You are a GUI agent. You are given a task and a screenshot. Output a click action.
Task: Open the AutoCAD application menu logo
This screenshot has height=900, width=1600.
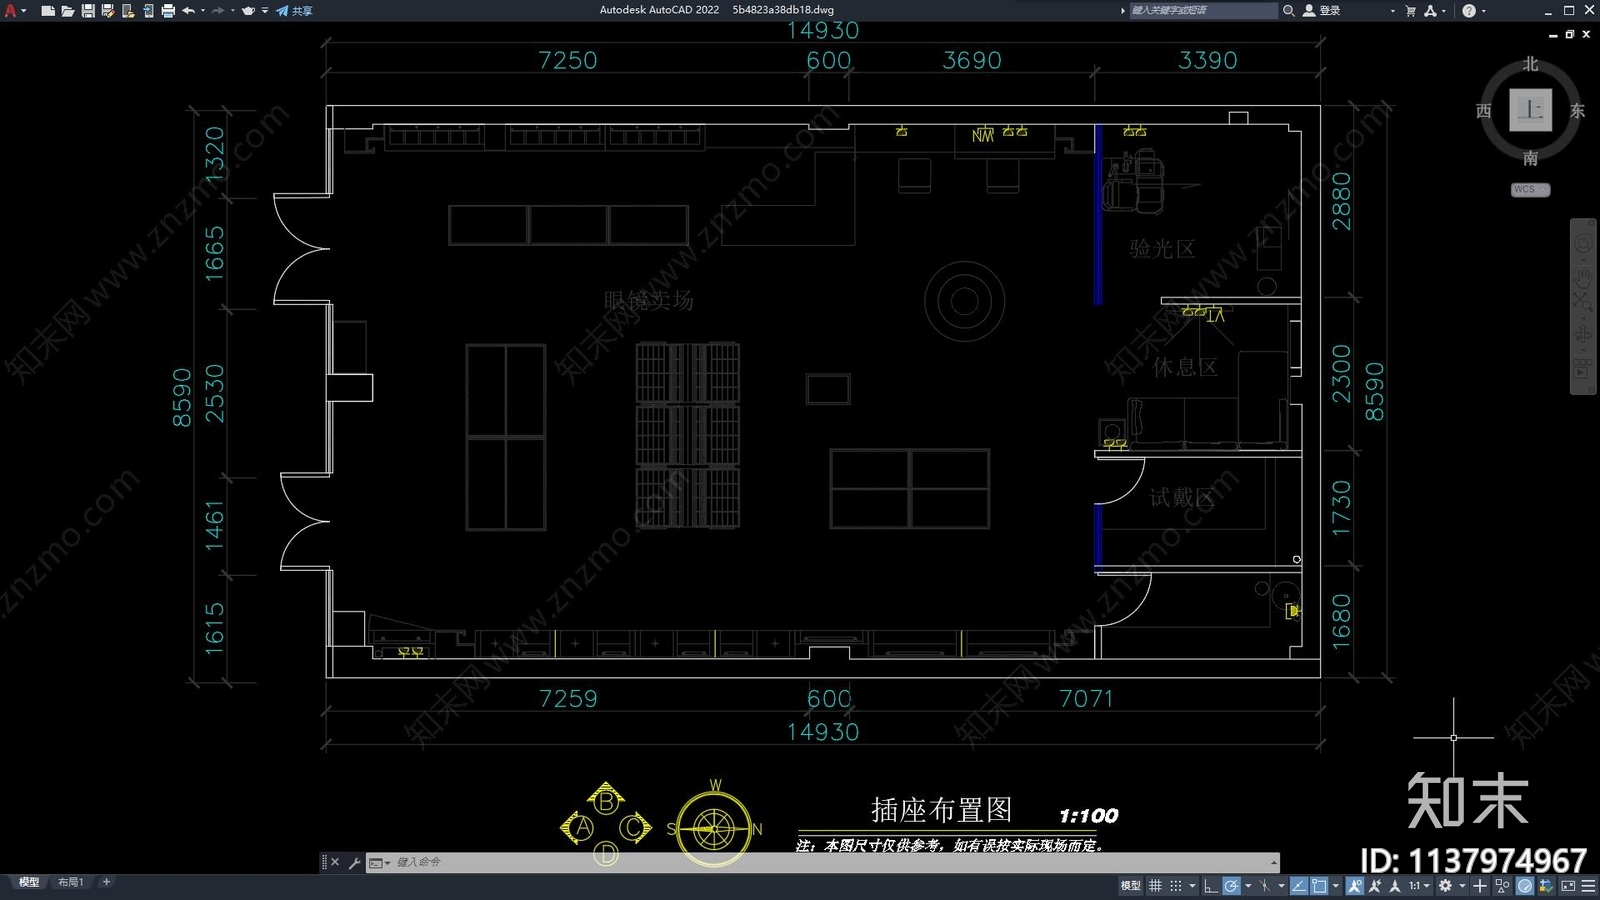pos(10,10)
